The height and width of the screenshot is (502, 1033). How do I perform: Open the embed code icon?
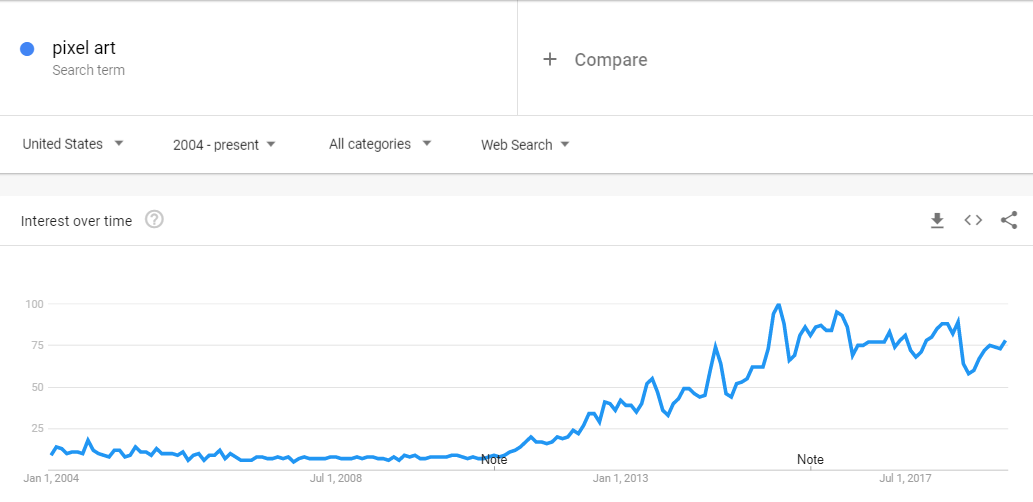[973, 221]
